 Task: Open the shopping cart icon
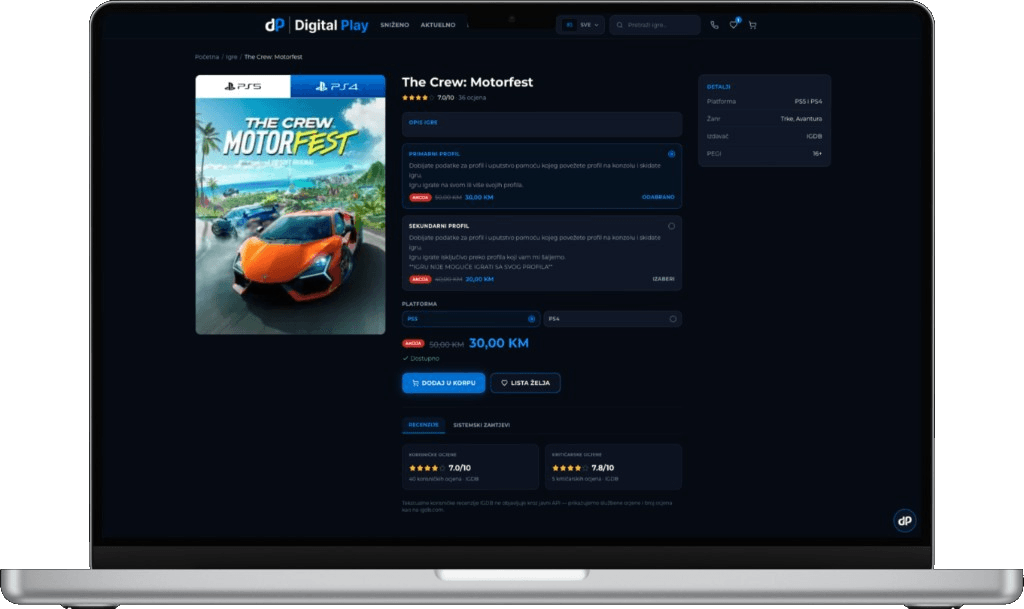tap(752, 25)
